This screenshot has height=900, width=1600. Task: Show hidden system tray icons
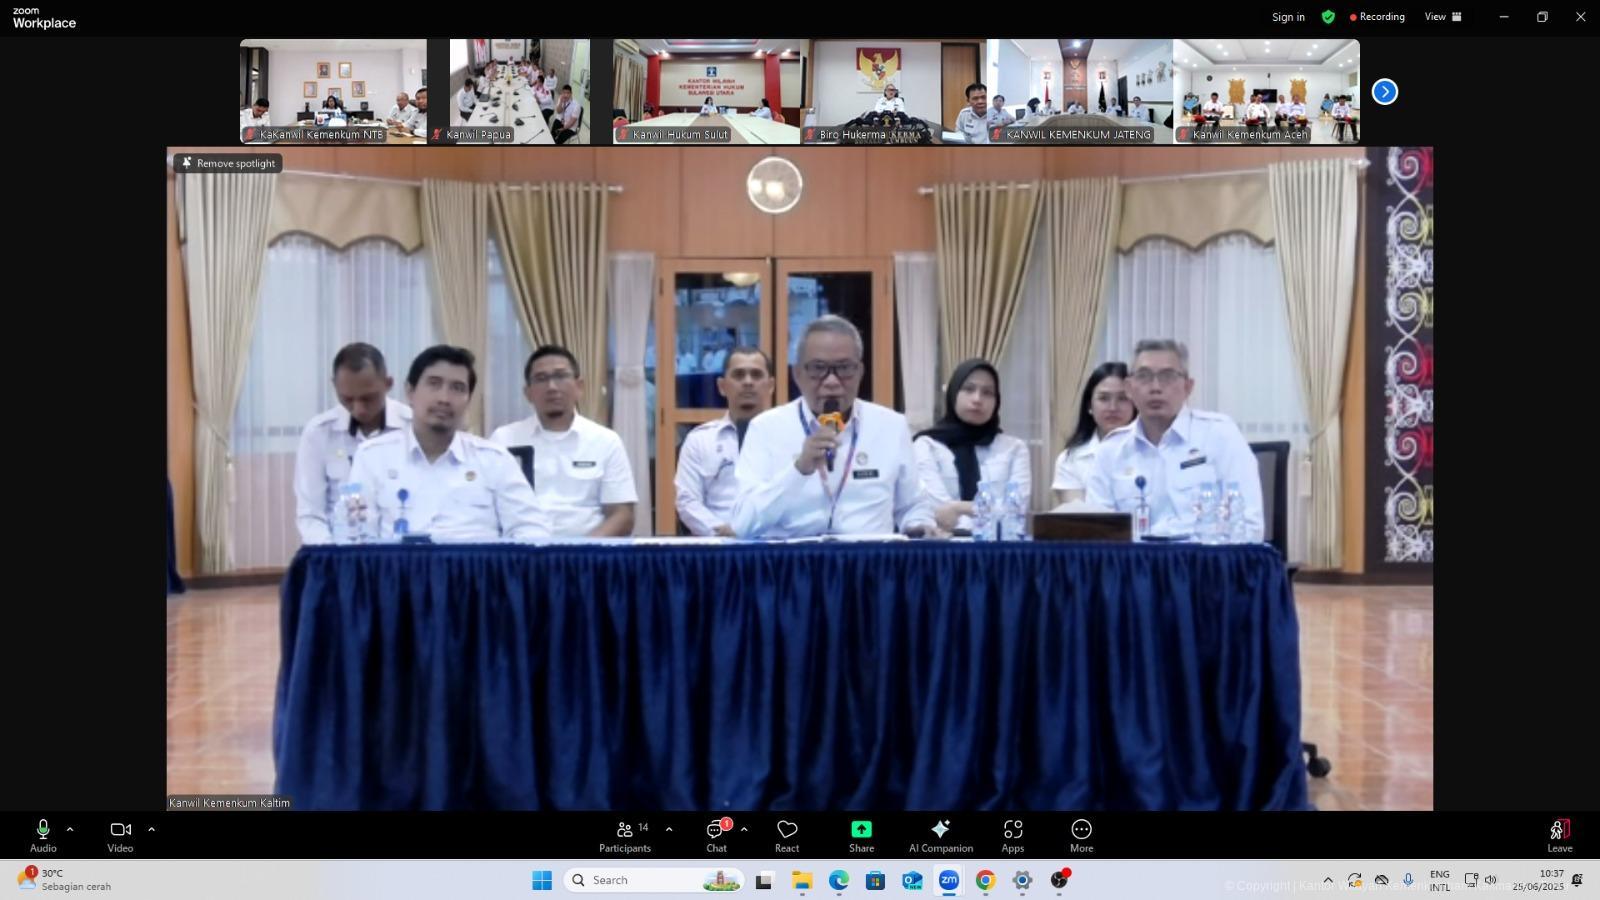1328,880
